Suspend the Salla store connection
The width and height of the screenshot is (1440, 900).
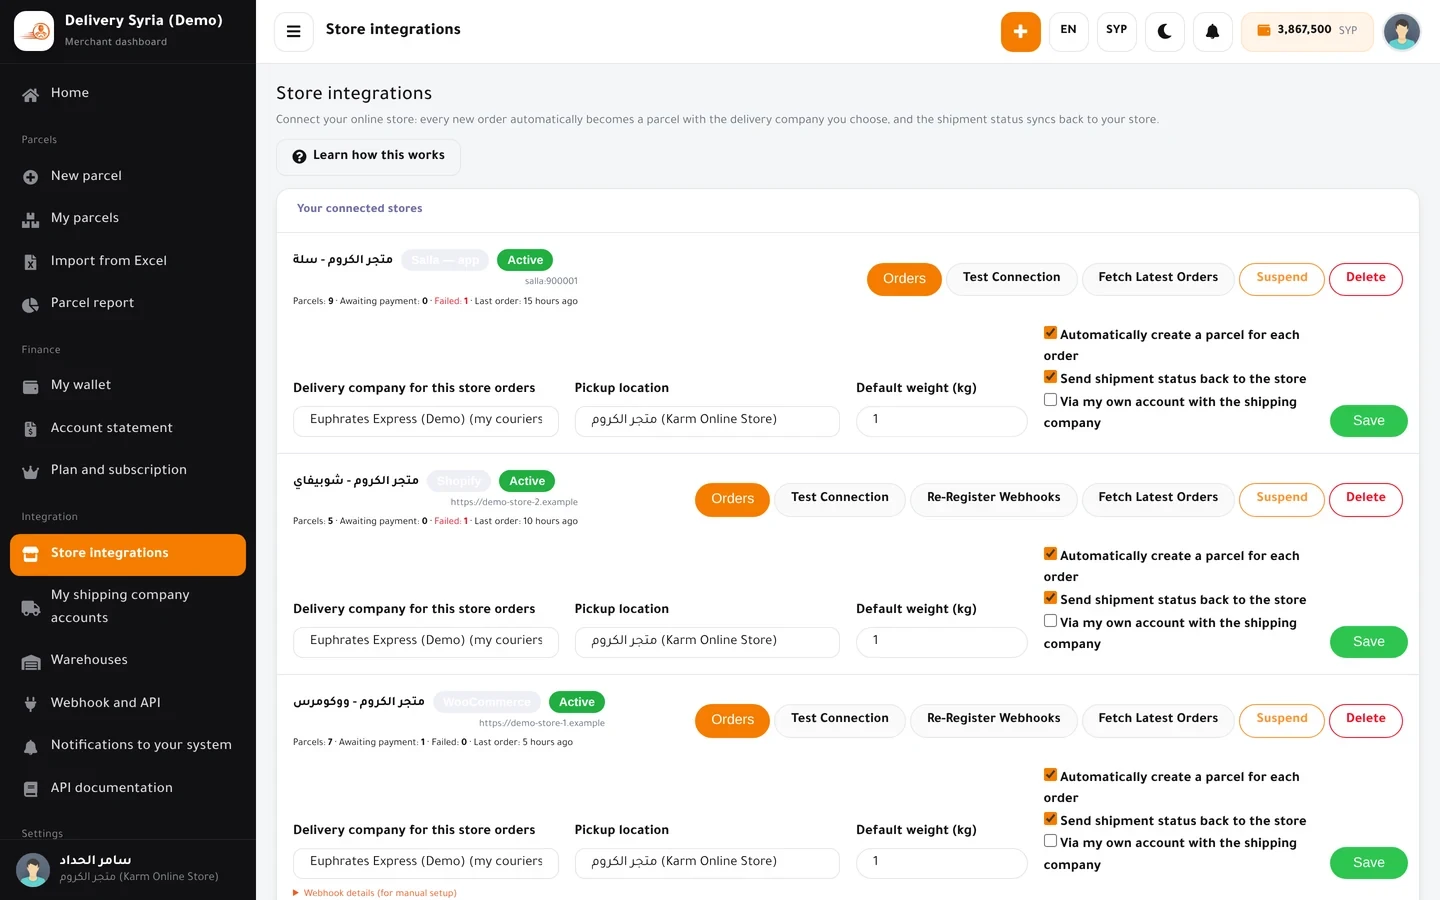click(x=1282, y=279)
